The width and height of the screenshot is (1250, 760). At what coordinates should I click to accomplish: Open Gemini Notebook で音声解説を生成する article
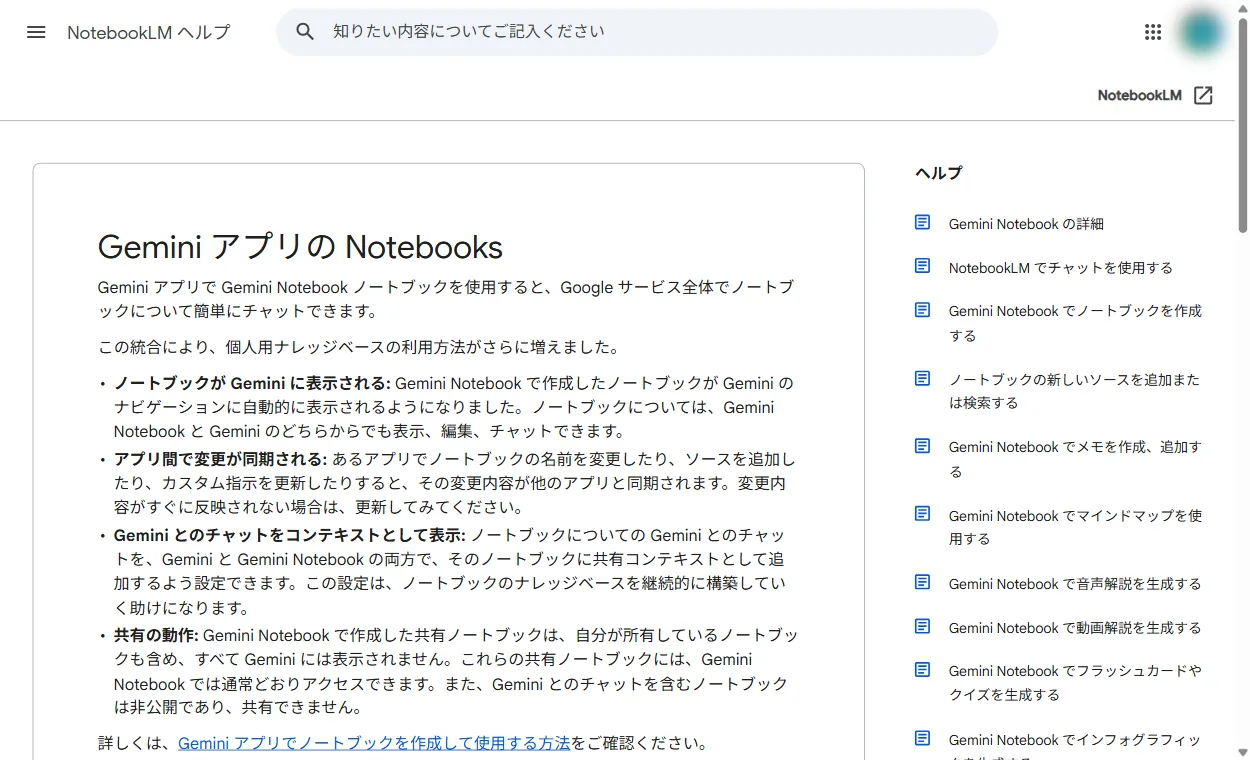[x=1075, y=583]
